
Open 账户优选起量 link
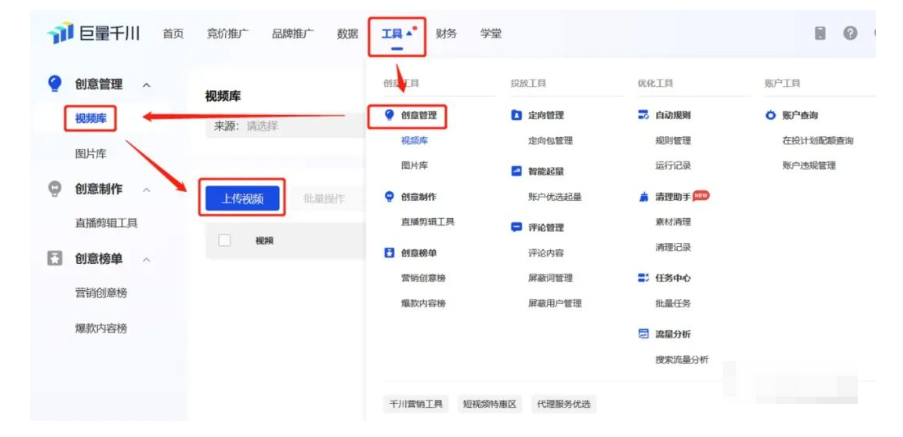point(555,197)
